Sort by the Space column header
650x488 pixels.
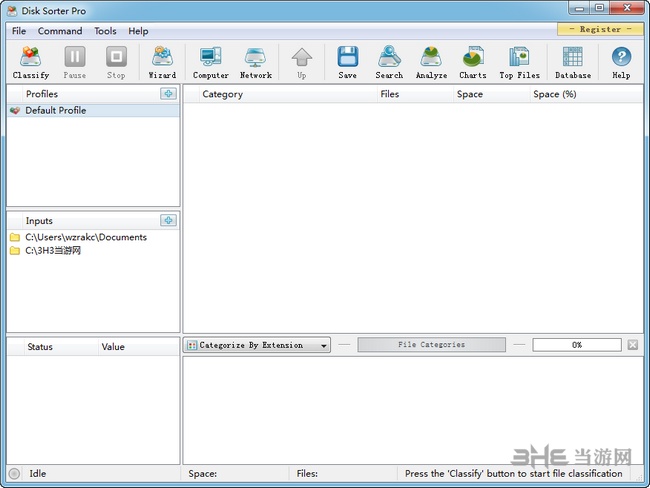(492, 94)
